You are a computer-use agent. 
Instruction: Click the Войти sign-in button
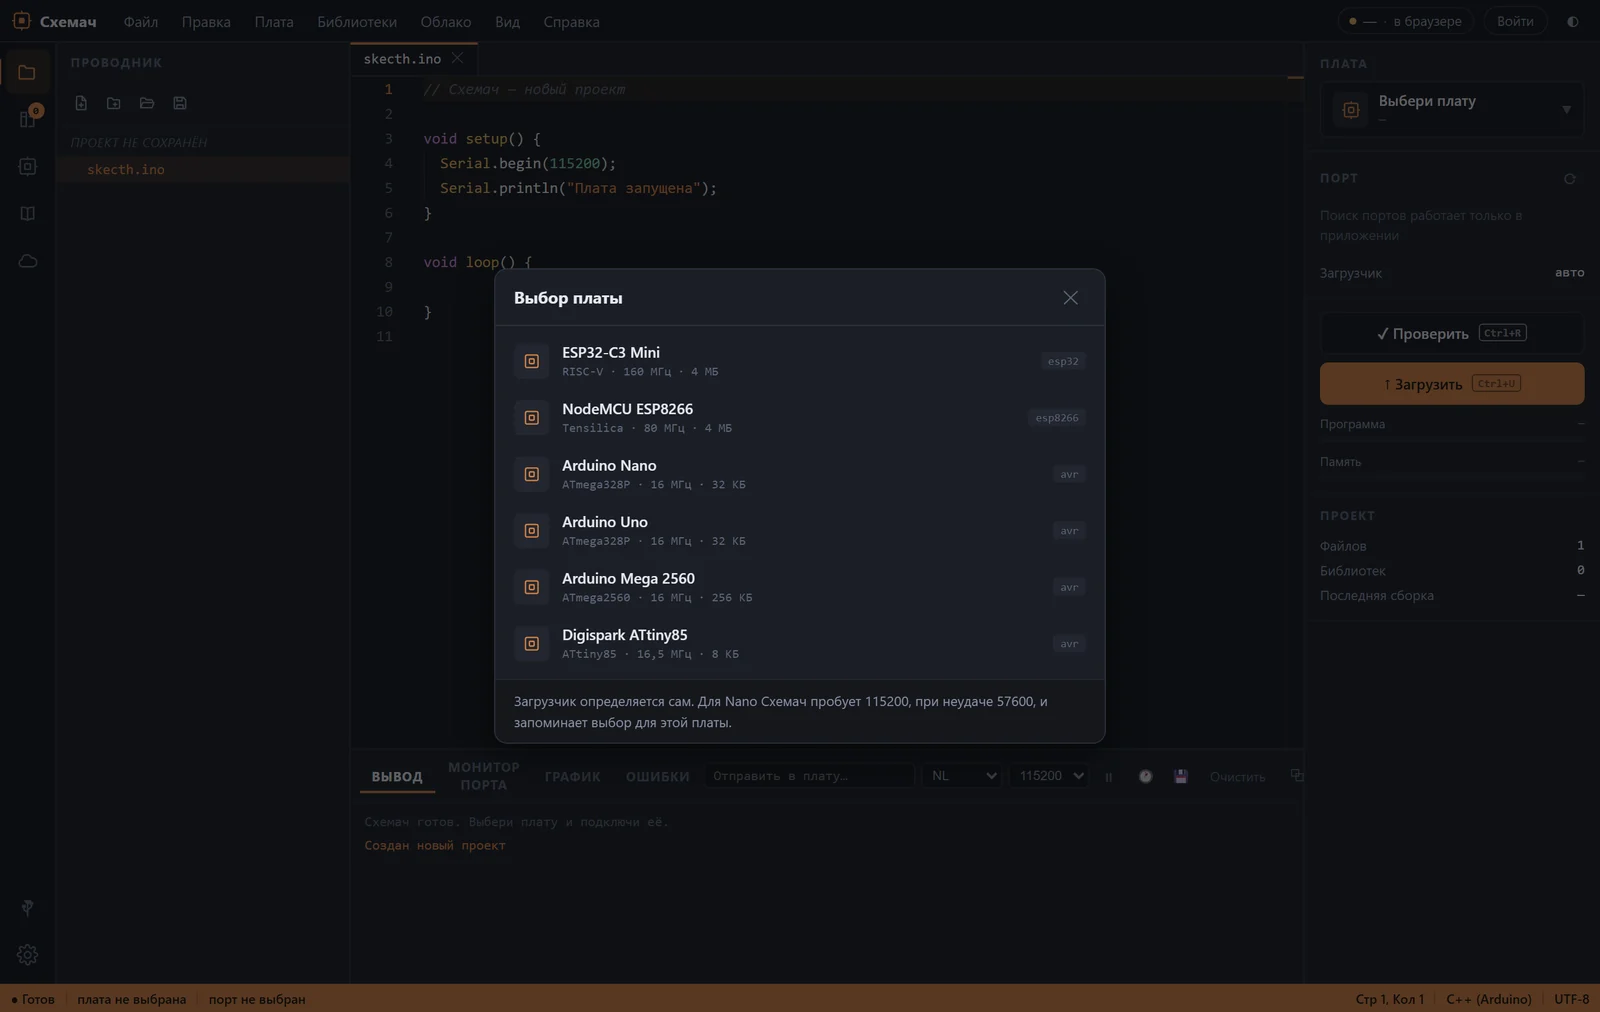click(x=1515, y=21)
